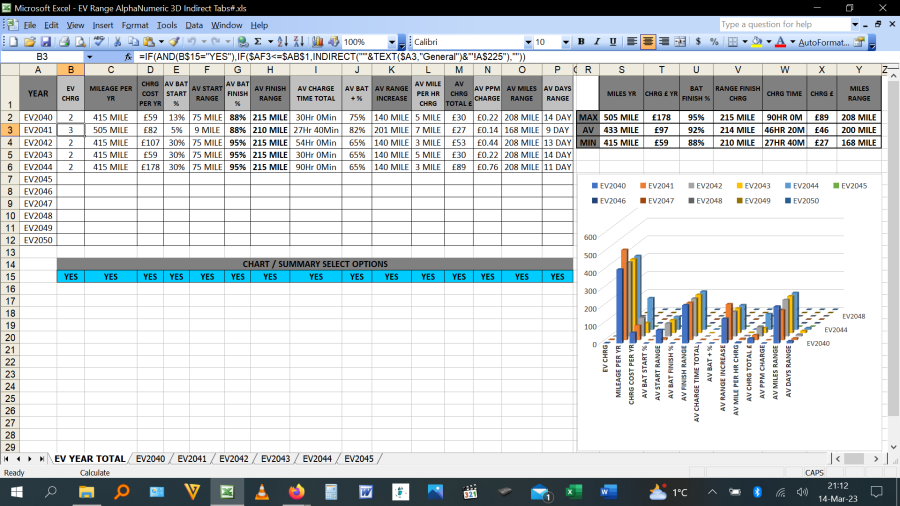Activate the Format Painter brush
This screenshot has height=506, width=900.
click(174, 42)
